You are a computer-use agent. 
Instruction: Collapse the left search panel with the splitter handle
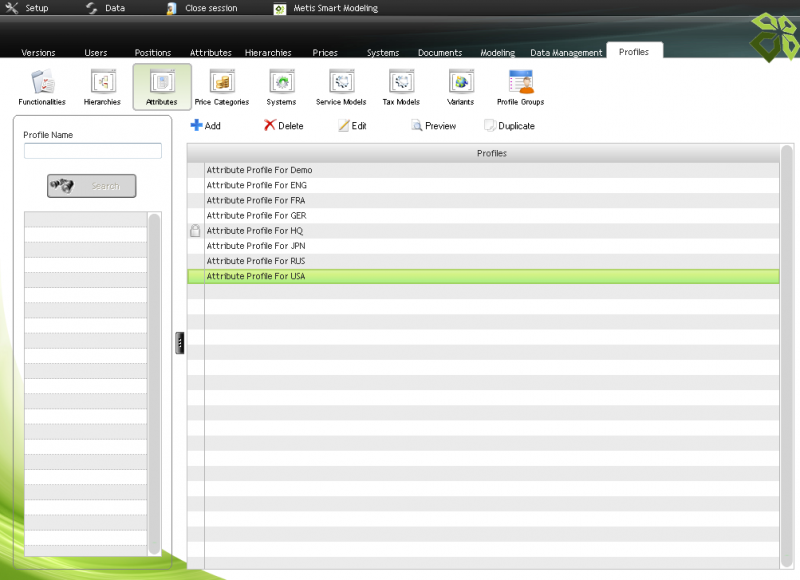click(x=180, y=343)
